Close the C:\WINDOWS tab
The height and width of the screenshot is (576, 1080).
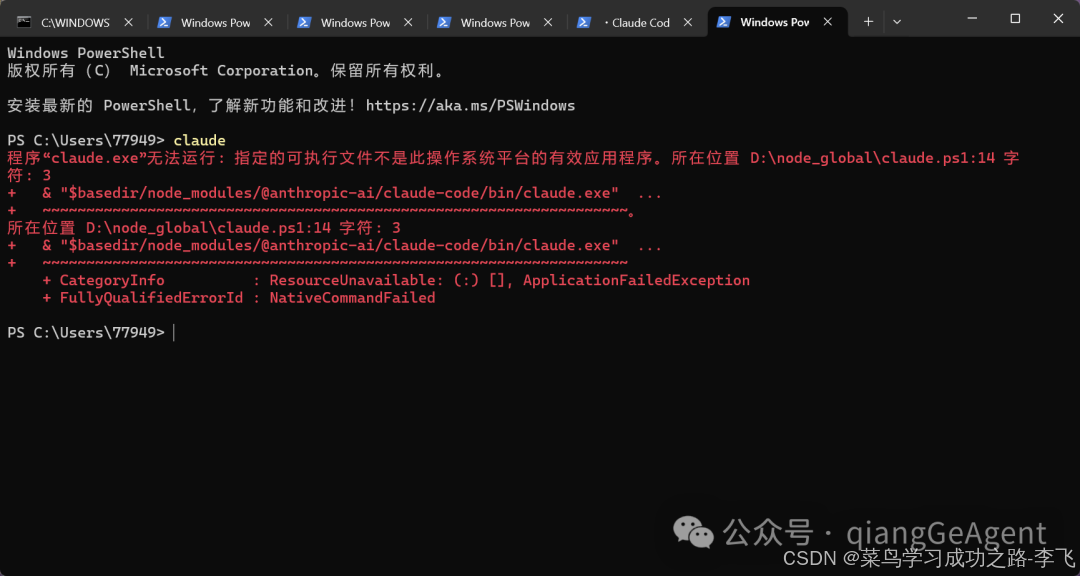(x=128, y=22)
